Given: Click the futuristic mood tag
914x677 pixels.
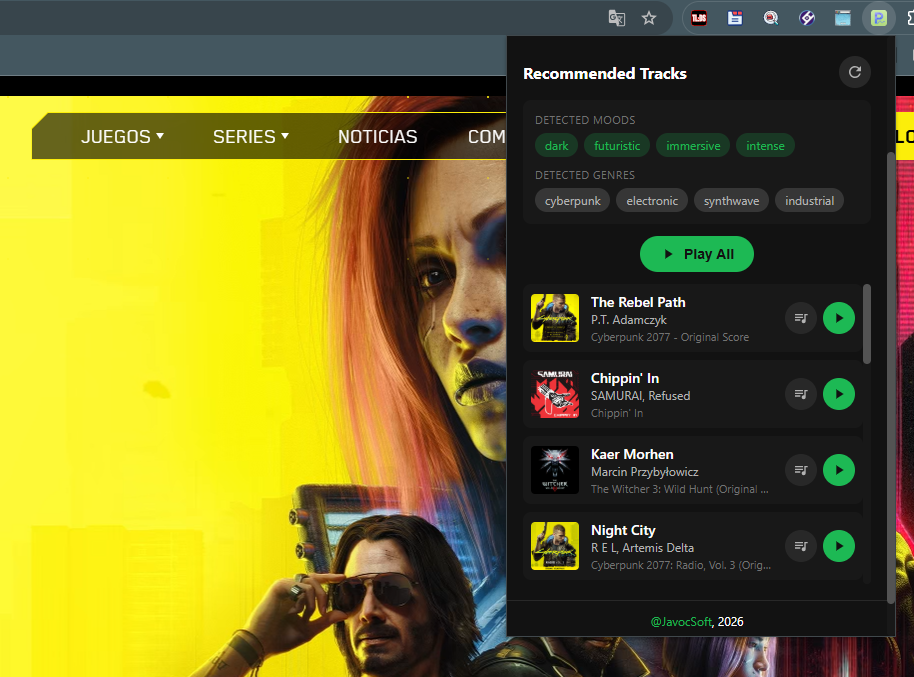Looking at the screenshot, I should (x=617, y=146).
